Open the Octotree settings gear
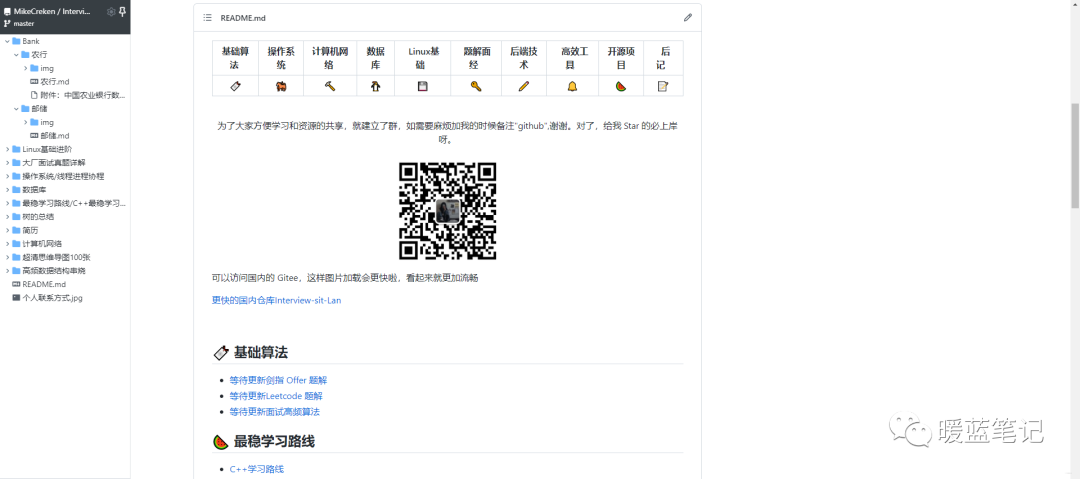 tap(111, 12)
